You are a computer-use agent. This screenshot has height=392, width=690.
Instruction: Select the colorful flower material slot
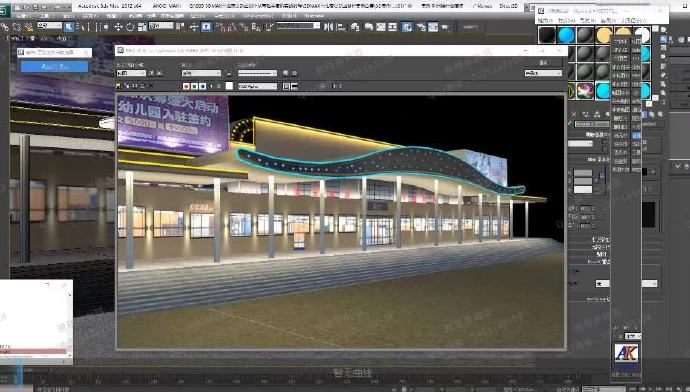pyautogui.click(x=585, y=91)
